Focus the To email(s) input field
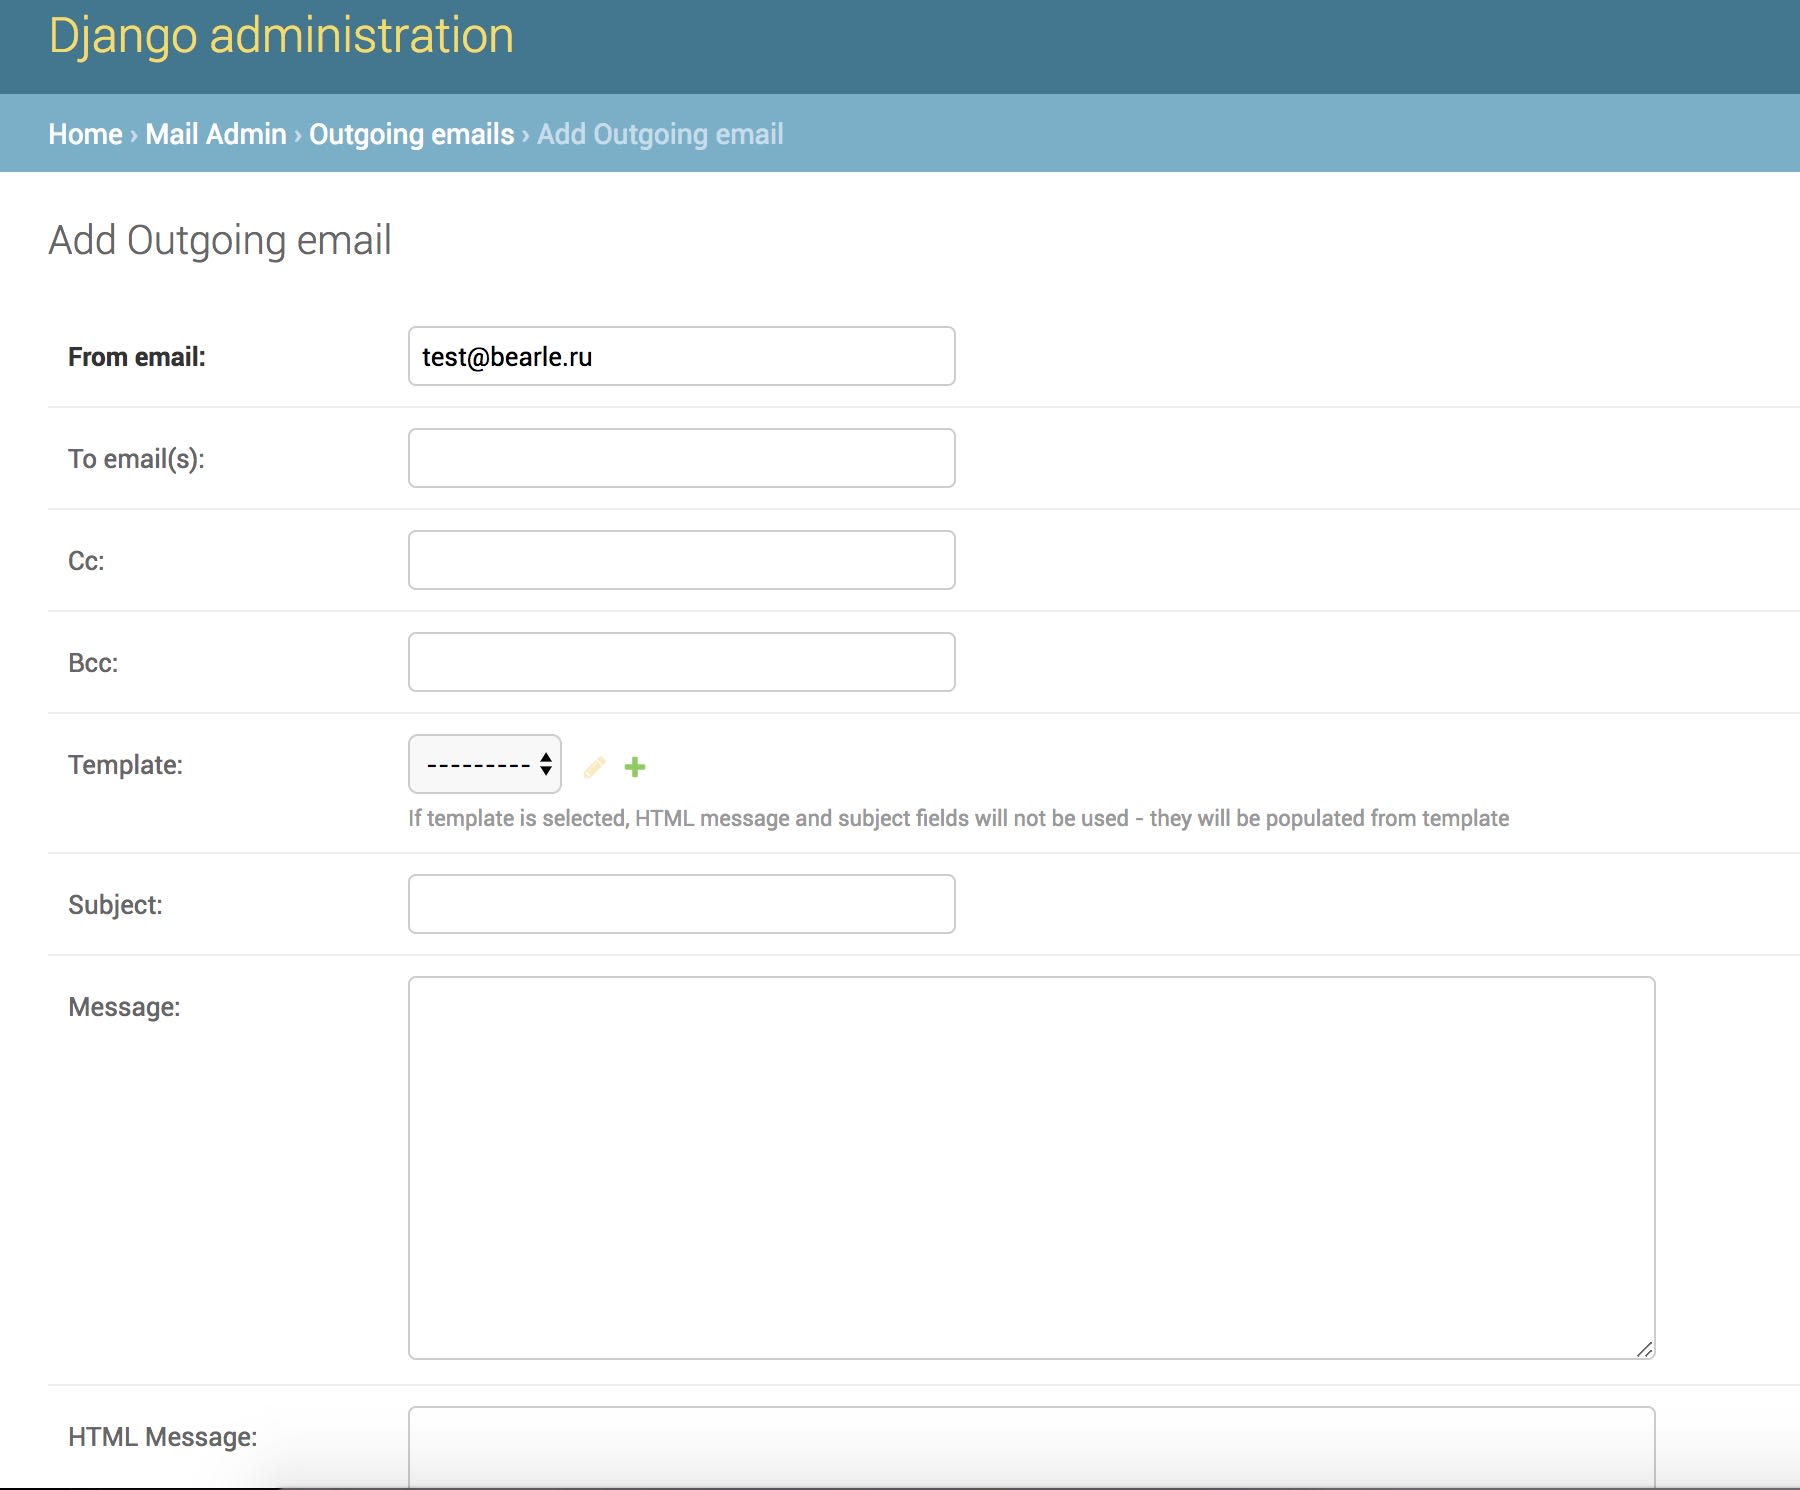 click(x=682, y=458)
